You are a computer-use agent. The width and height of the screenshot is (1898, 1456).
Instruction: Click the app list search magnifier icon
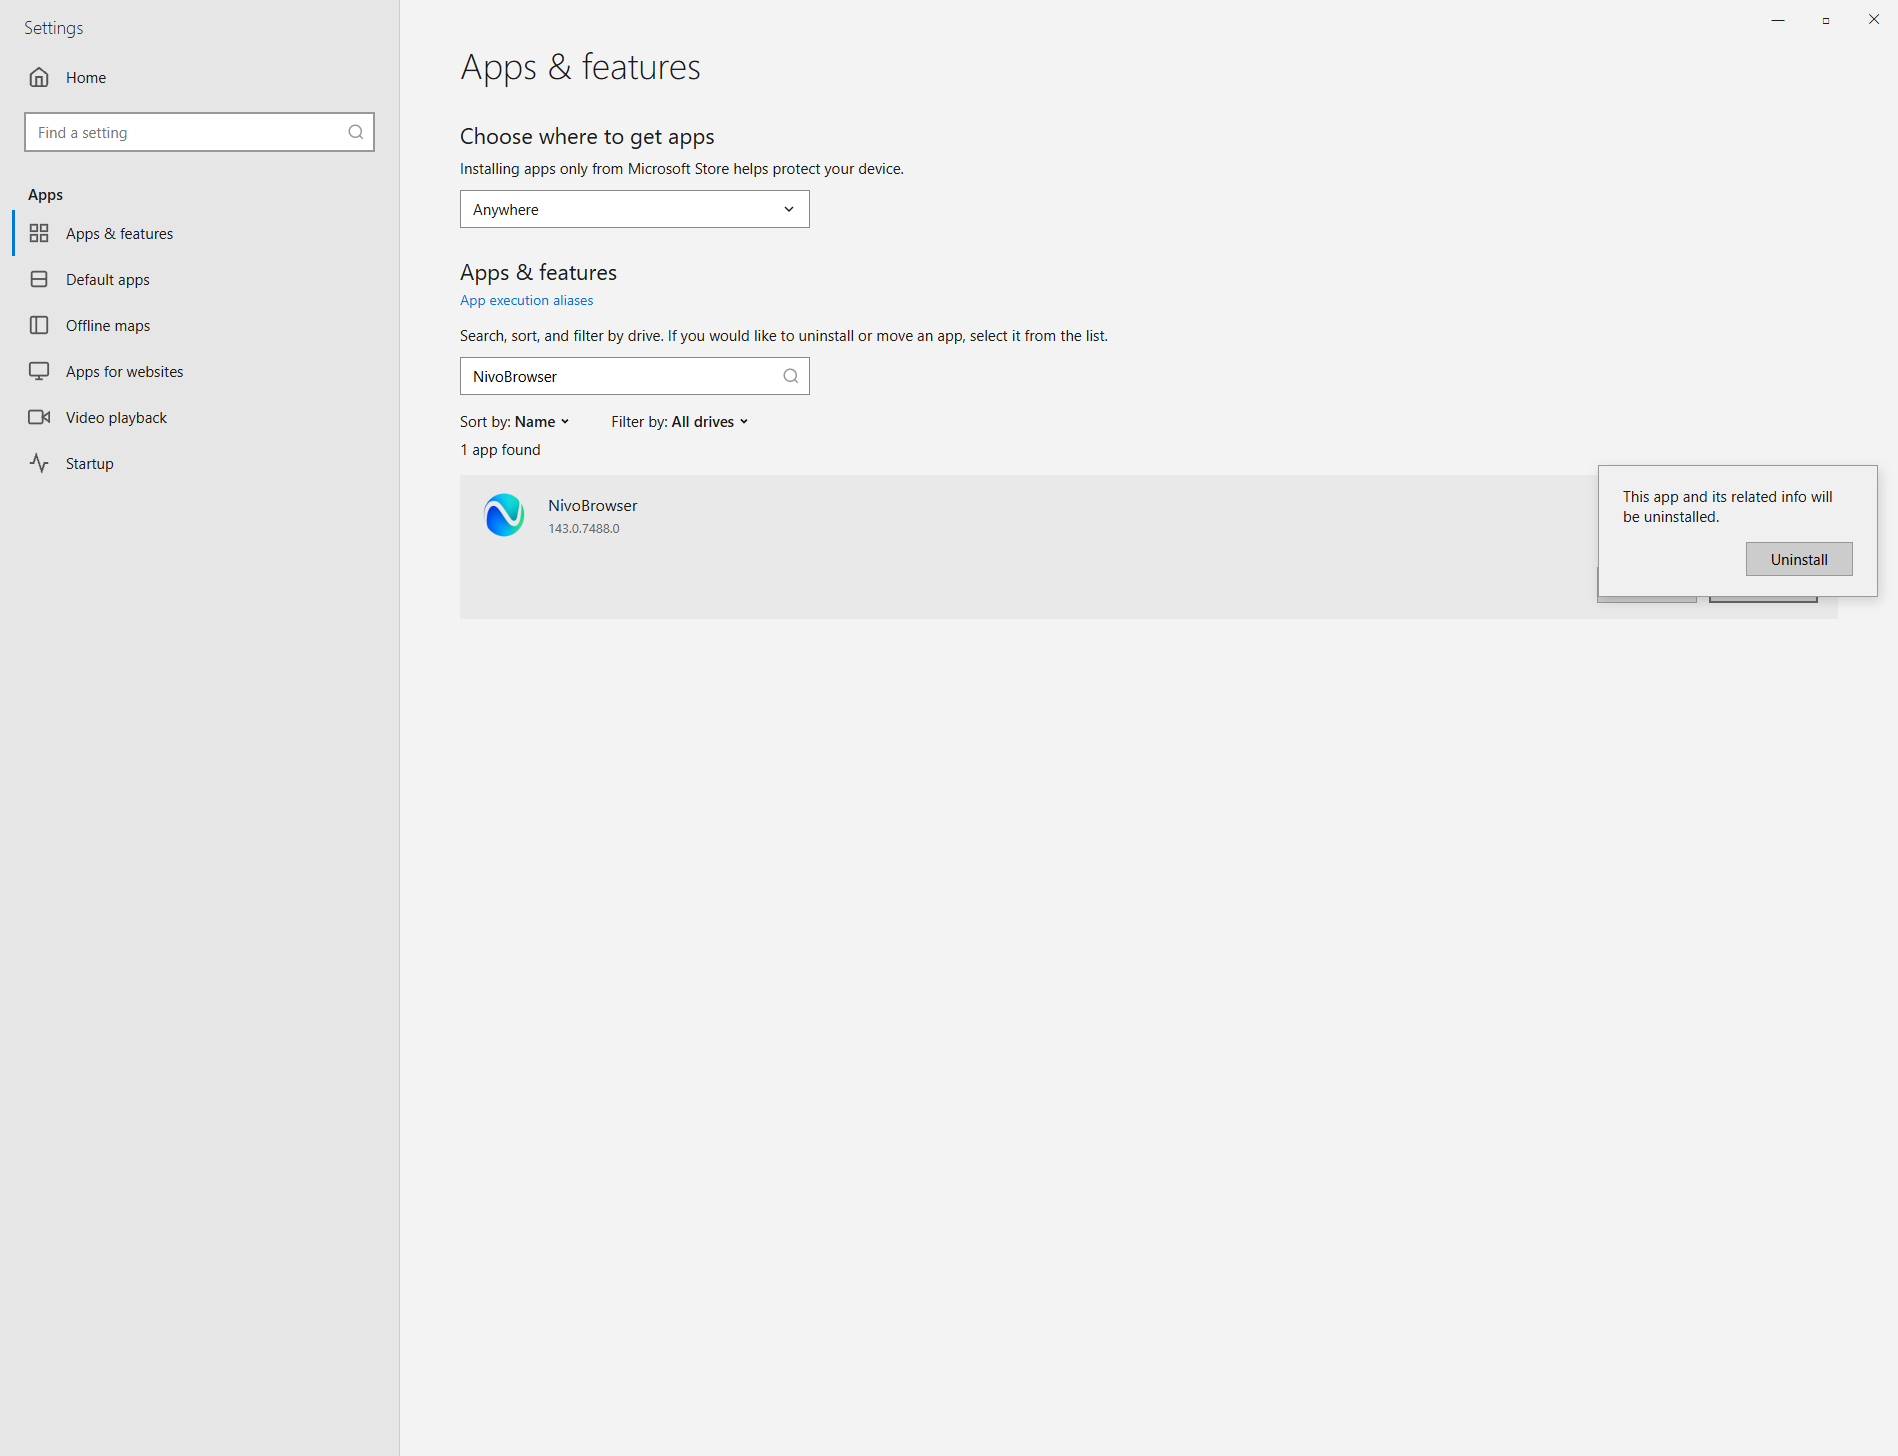click(790, 376)
